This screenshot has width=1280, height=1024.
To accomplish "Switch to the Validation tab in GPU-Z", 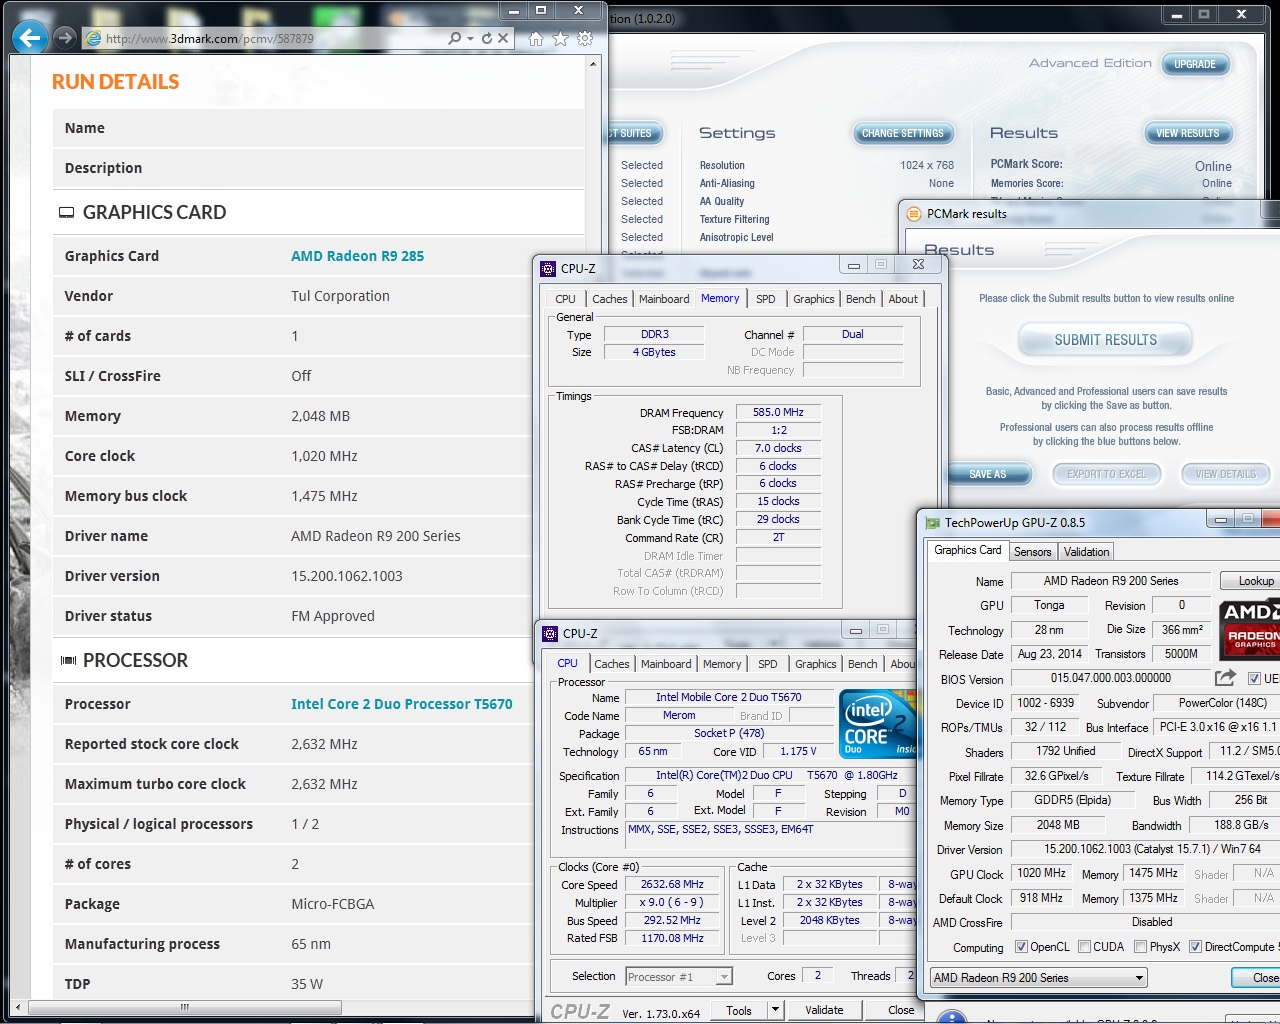I will click(x=1086, y=551).
